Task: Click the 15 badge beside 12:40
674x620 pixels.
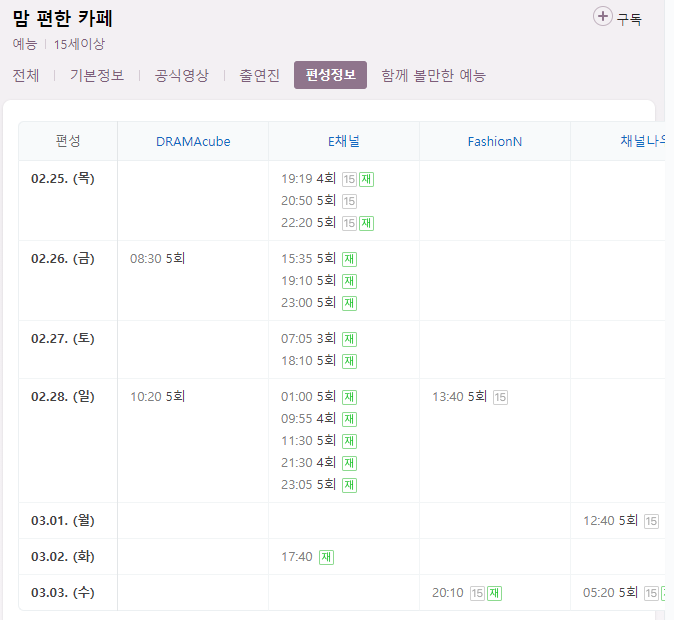Action: click(651, 521)
